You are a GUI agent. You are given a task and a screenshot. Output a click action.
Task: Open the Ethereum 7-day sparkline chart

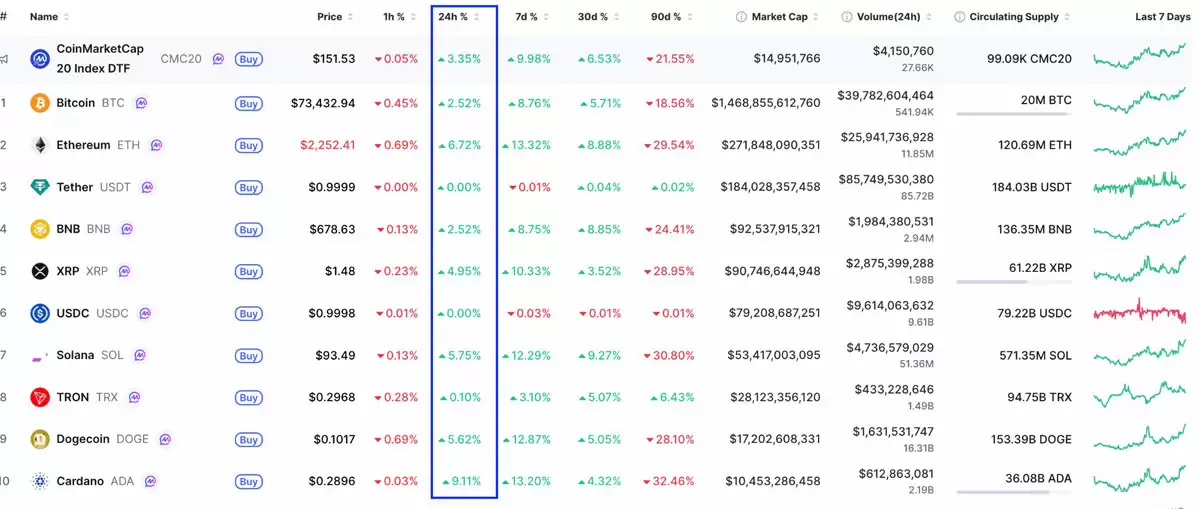click(x=1139, y=144)
